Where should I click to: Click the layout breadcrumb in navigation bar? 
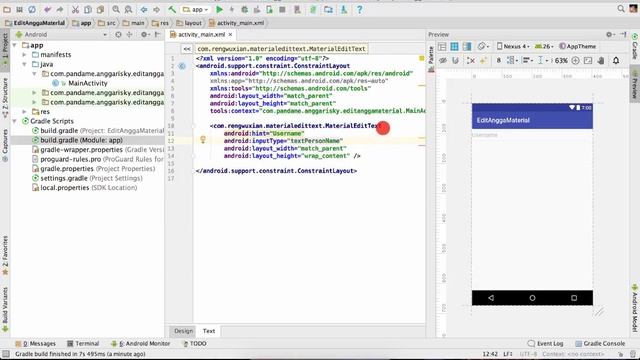pyautogui.click(x=189, y=23)
